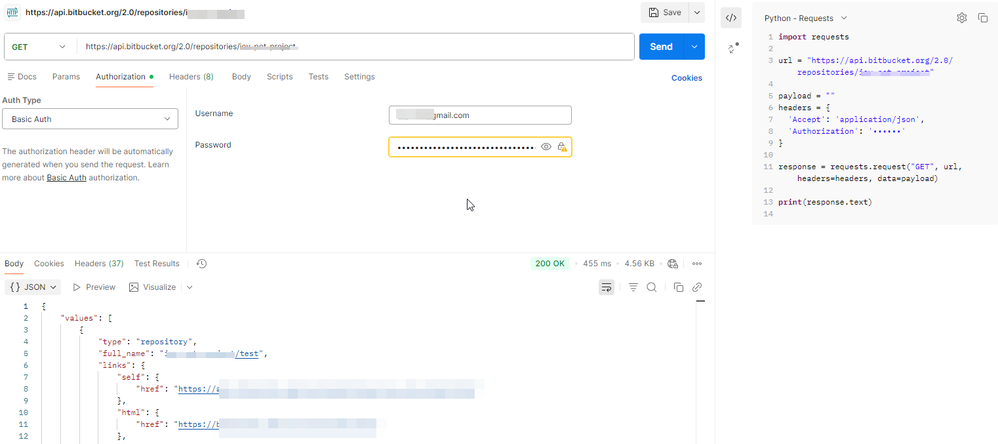Viewport: 998px width, 444px height.
Task: Select the Authorization tab
Action: point(124,76)
